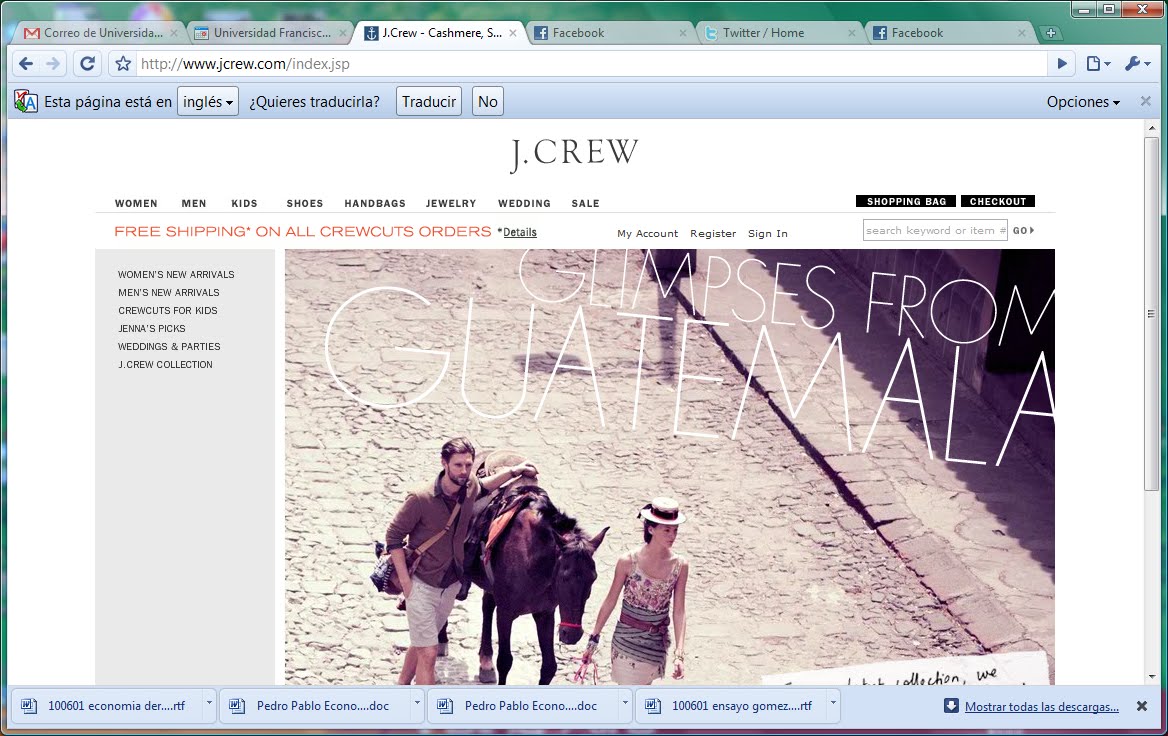Click No to decline translation
This screenshot has width=1168, height=736.
(x=488, y=101)
